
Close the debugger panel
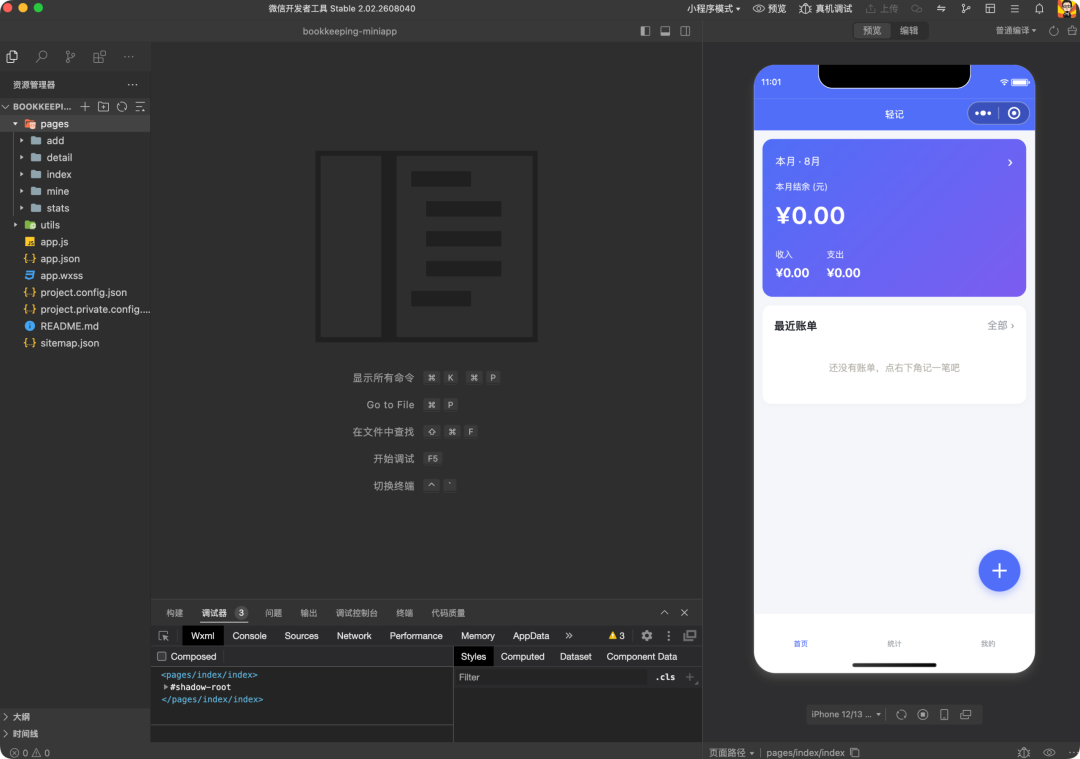[x=685, y=613]
